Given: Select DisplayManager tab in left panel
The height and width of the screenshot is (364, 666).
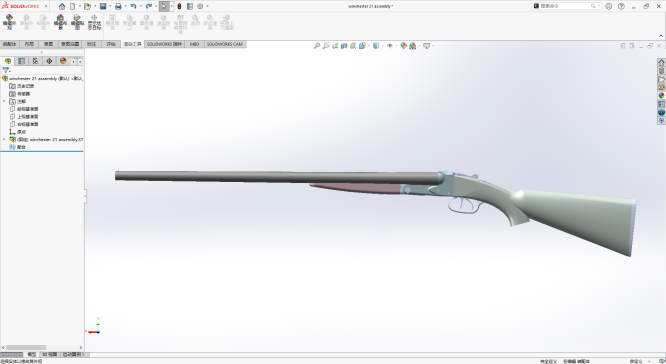Looking at the screenshot, I should point(63,61).
